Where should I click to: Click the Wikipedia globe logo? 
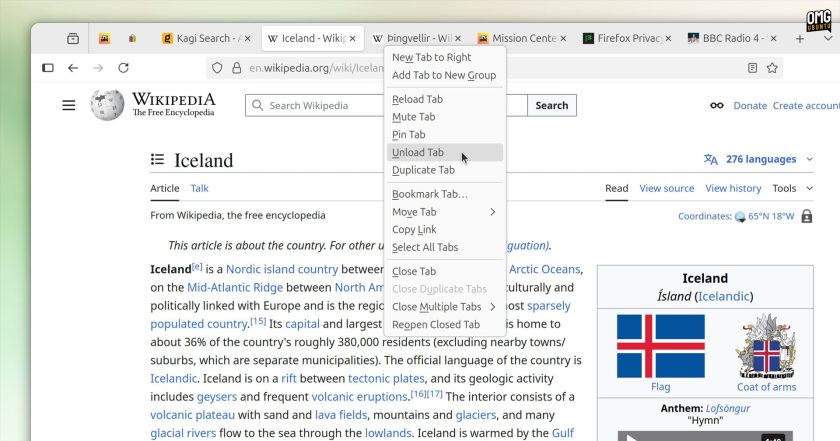tap(107, 104)
